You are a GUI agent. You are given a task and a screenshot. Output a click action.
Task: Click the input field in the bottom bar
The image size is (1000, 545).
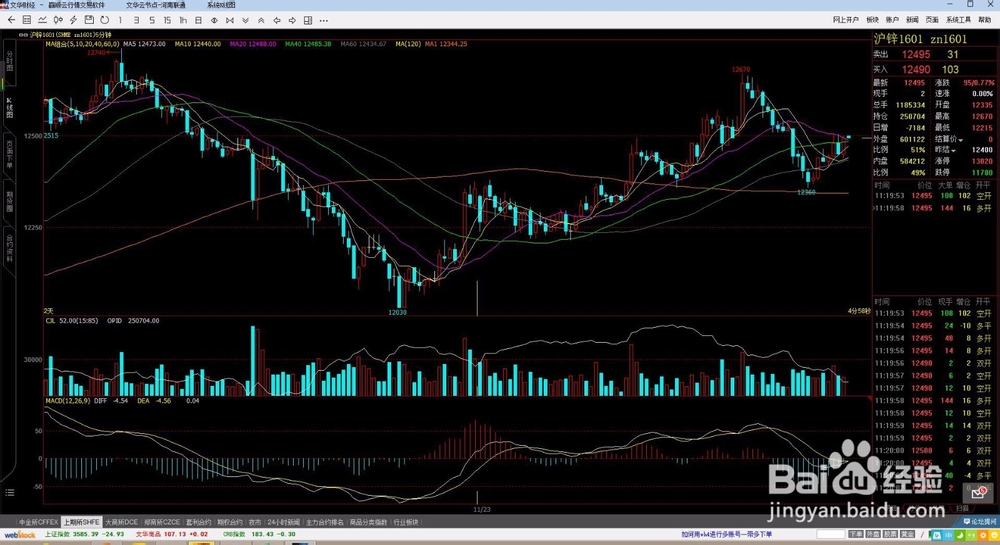coord(831,534)
